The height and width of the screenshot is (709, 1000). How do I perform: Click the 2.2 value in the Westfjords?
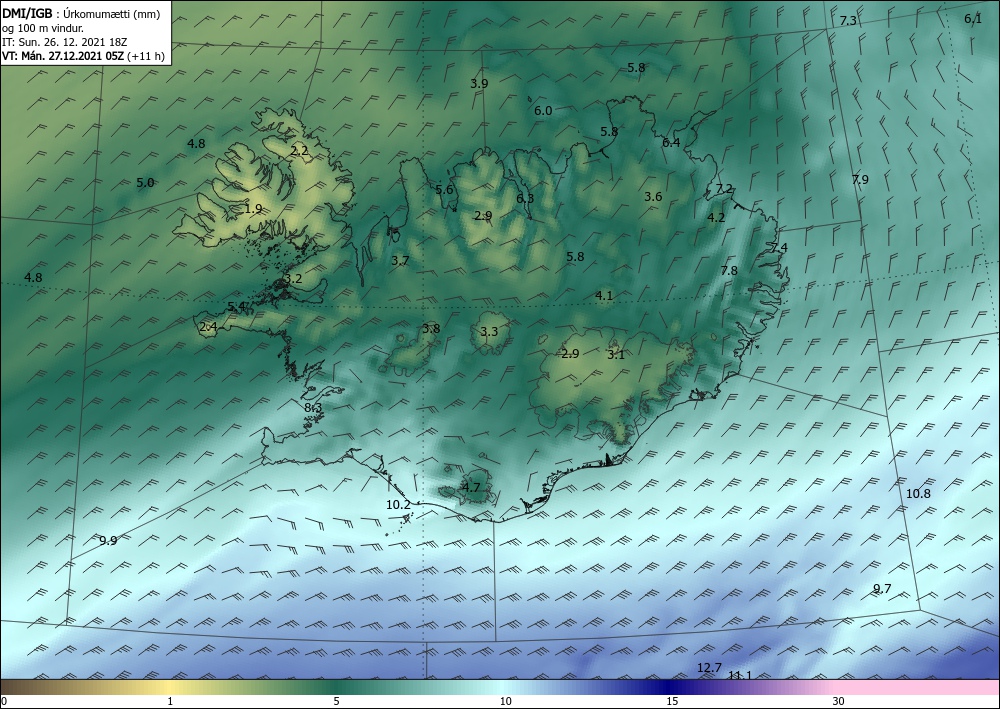pos(299,151)
